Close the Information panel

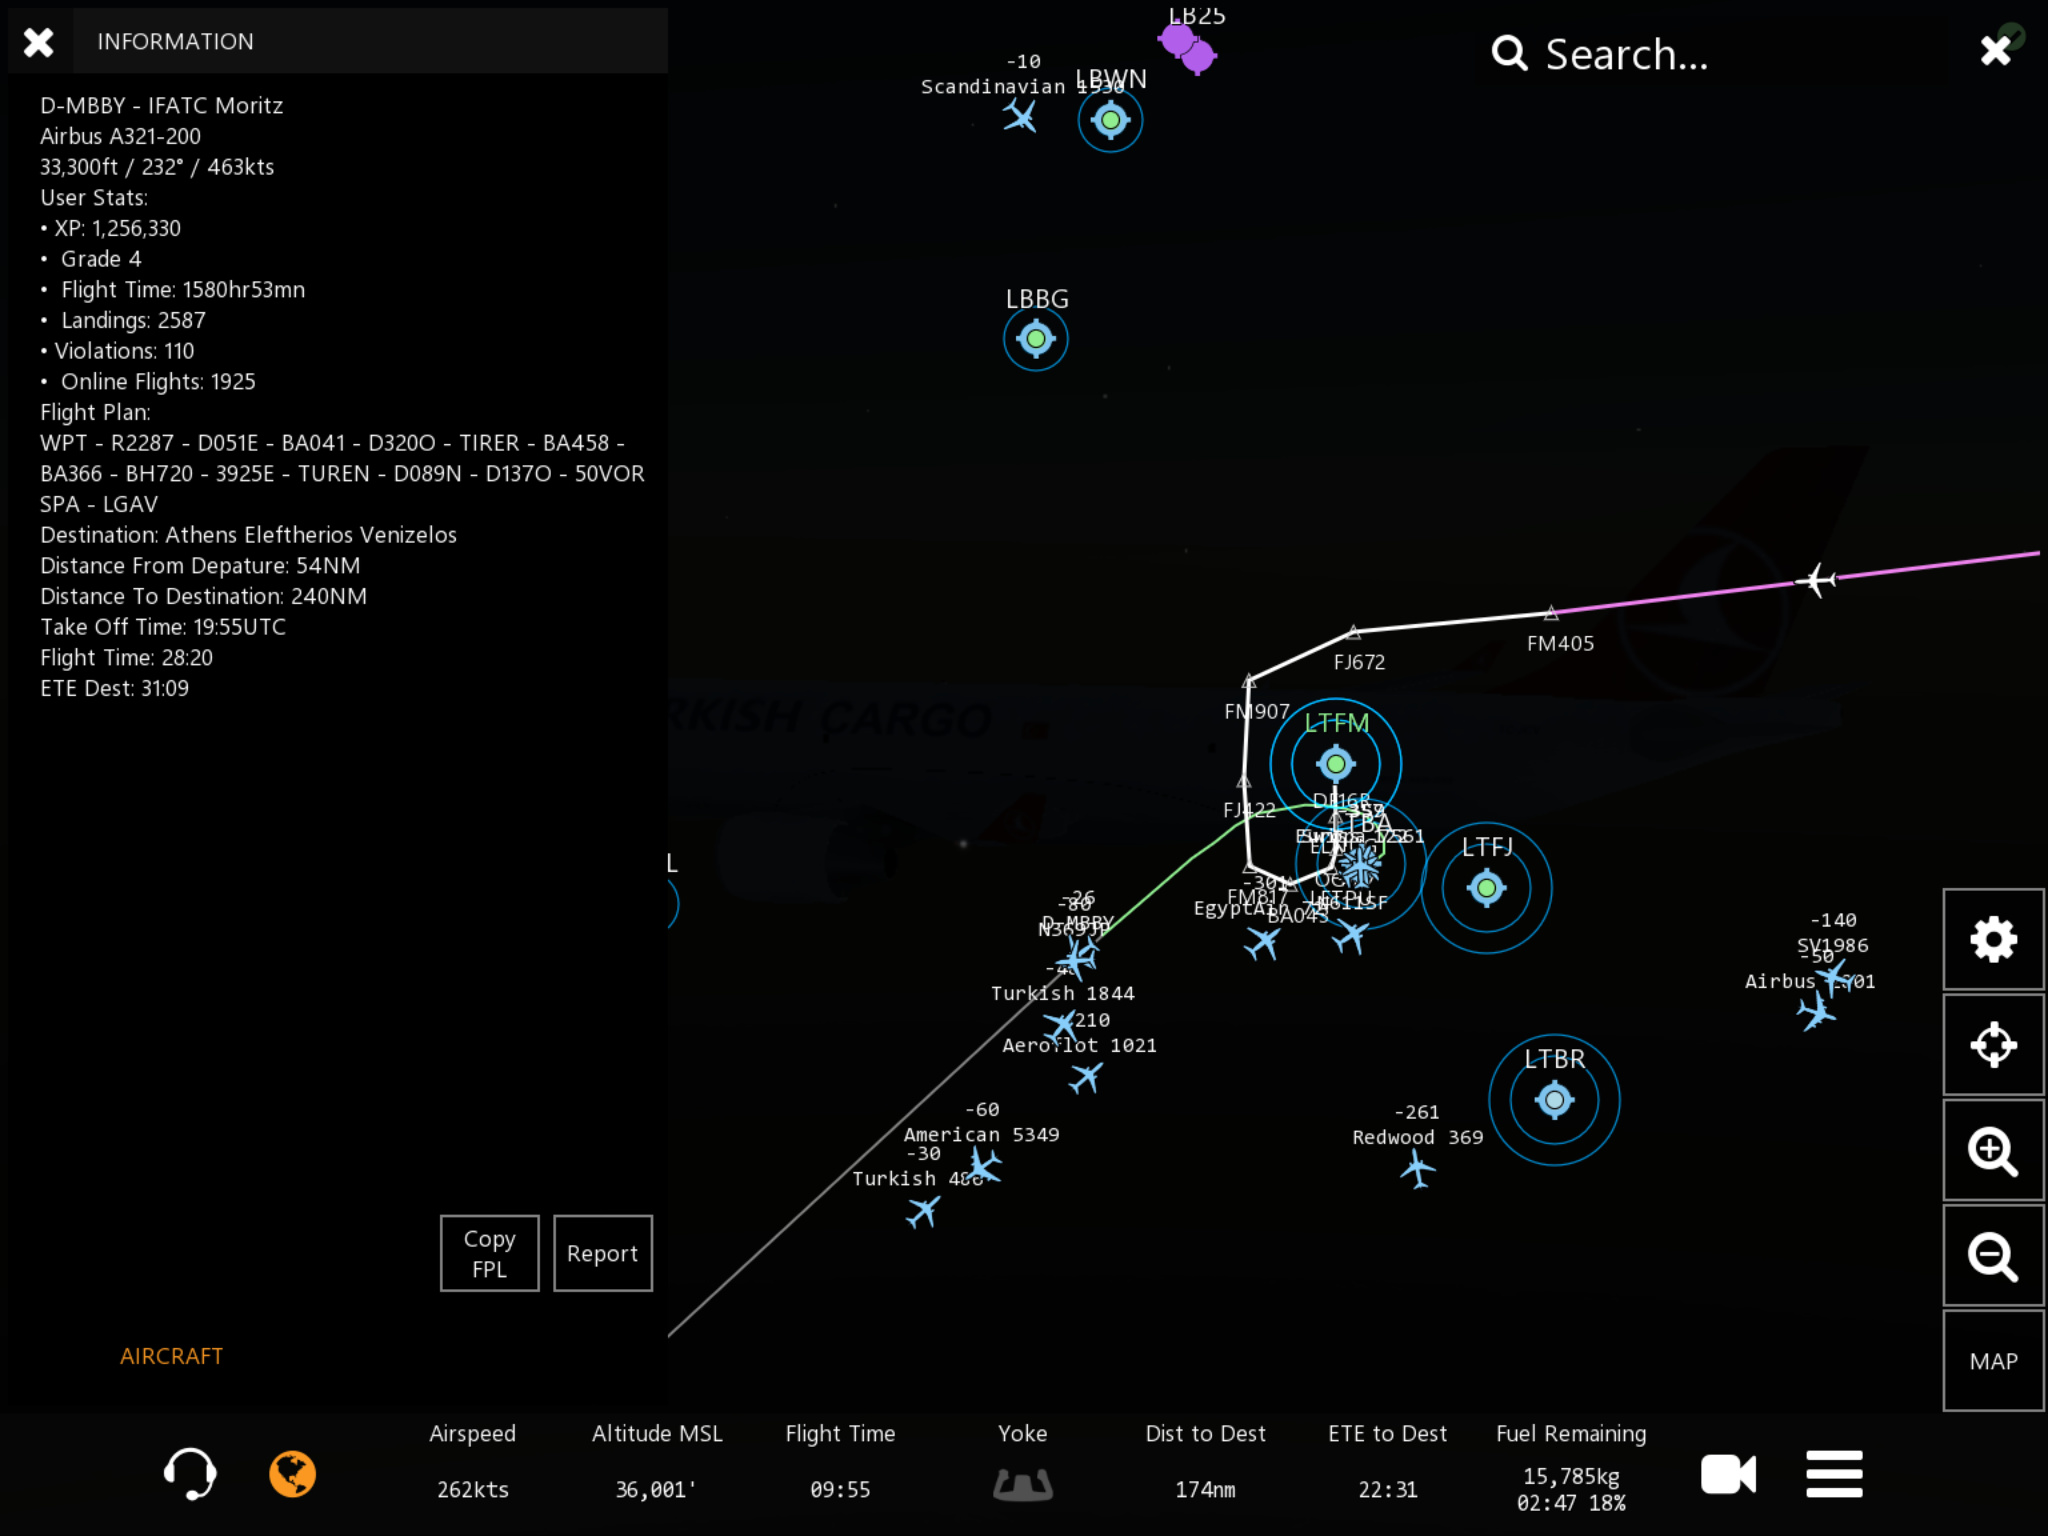[39, 42]
